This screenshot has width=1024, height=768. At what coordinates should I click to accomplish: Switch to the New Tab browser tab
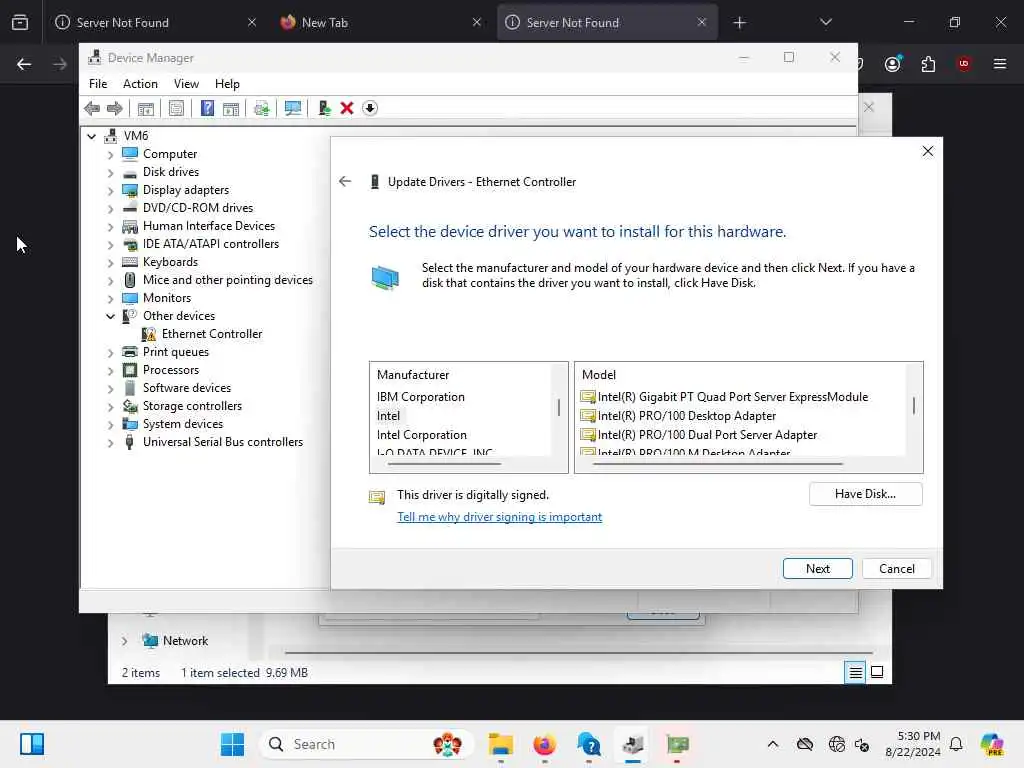click(x=381, y=22)
